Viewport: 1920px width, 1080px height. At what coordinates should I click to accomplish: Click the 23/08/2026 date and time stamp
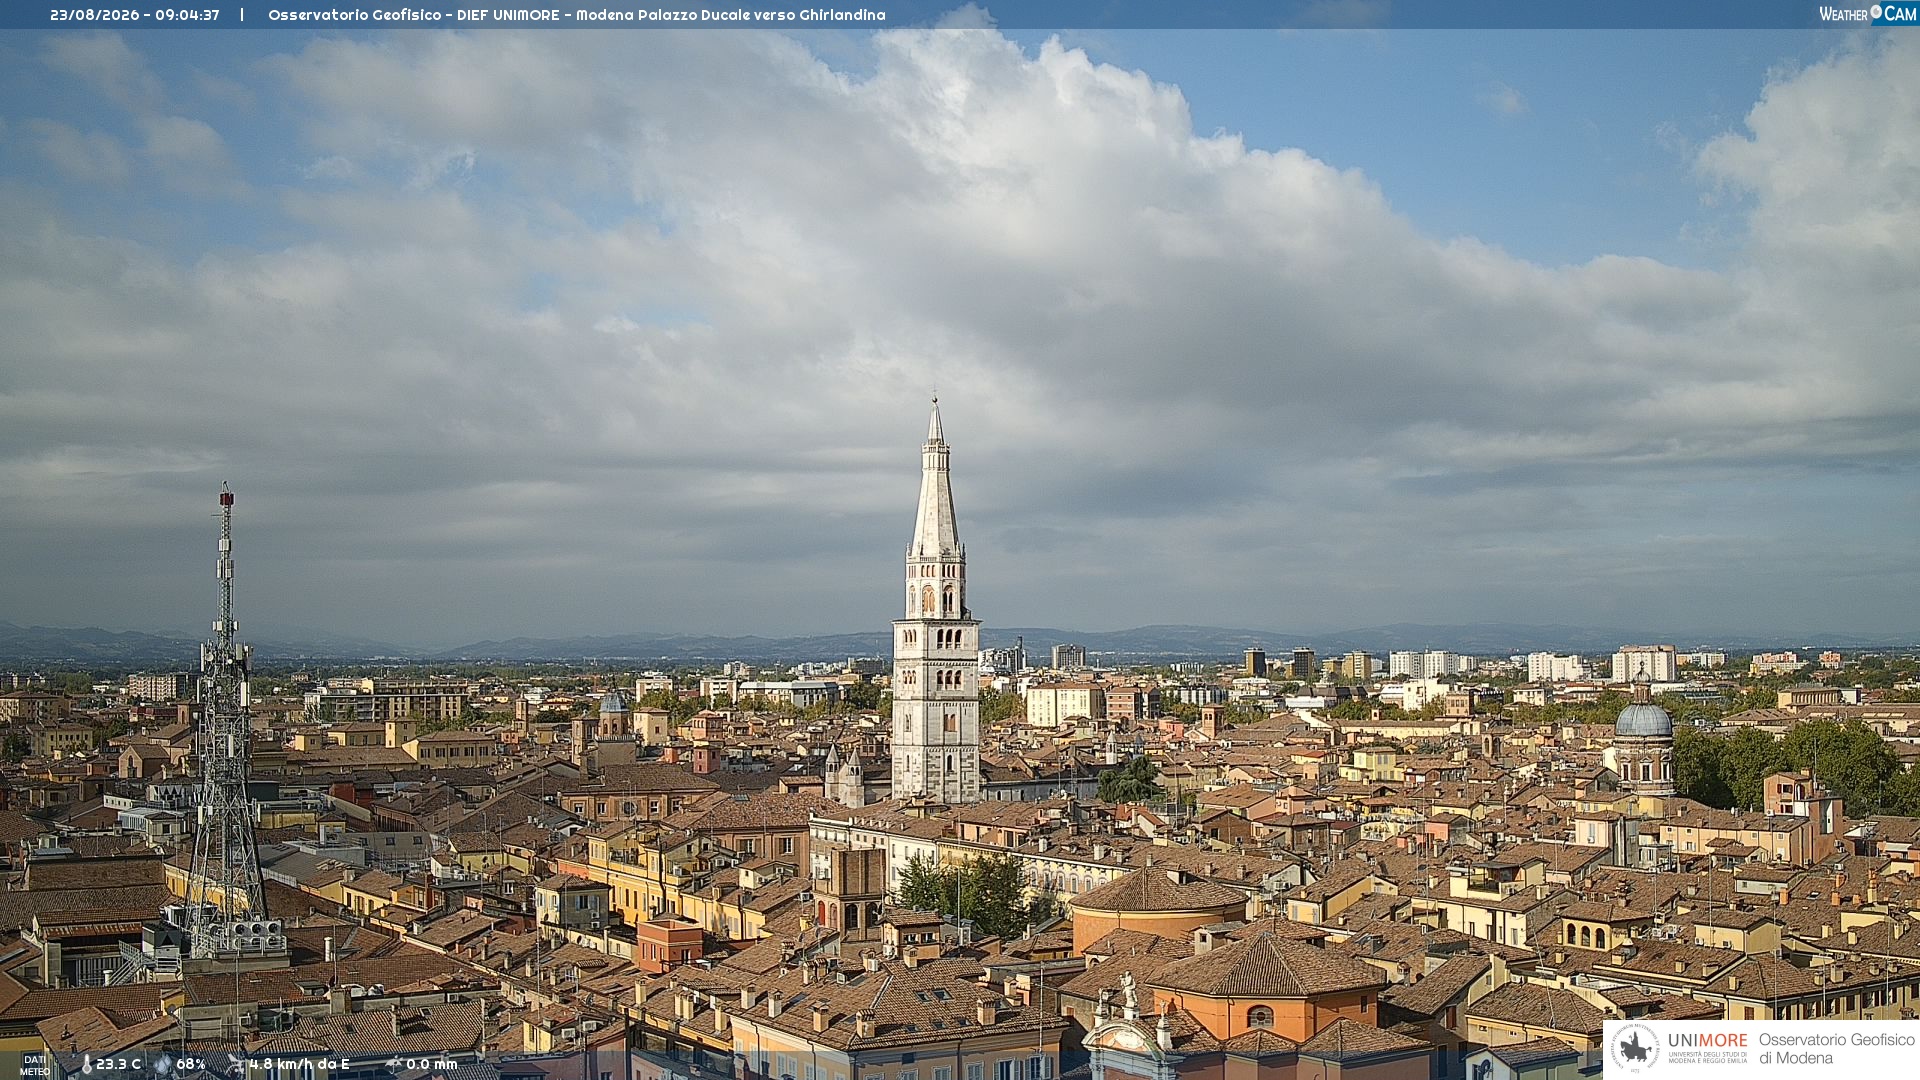pyautogui.click(x=135, y=15)
